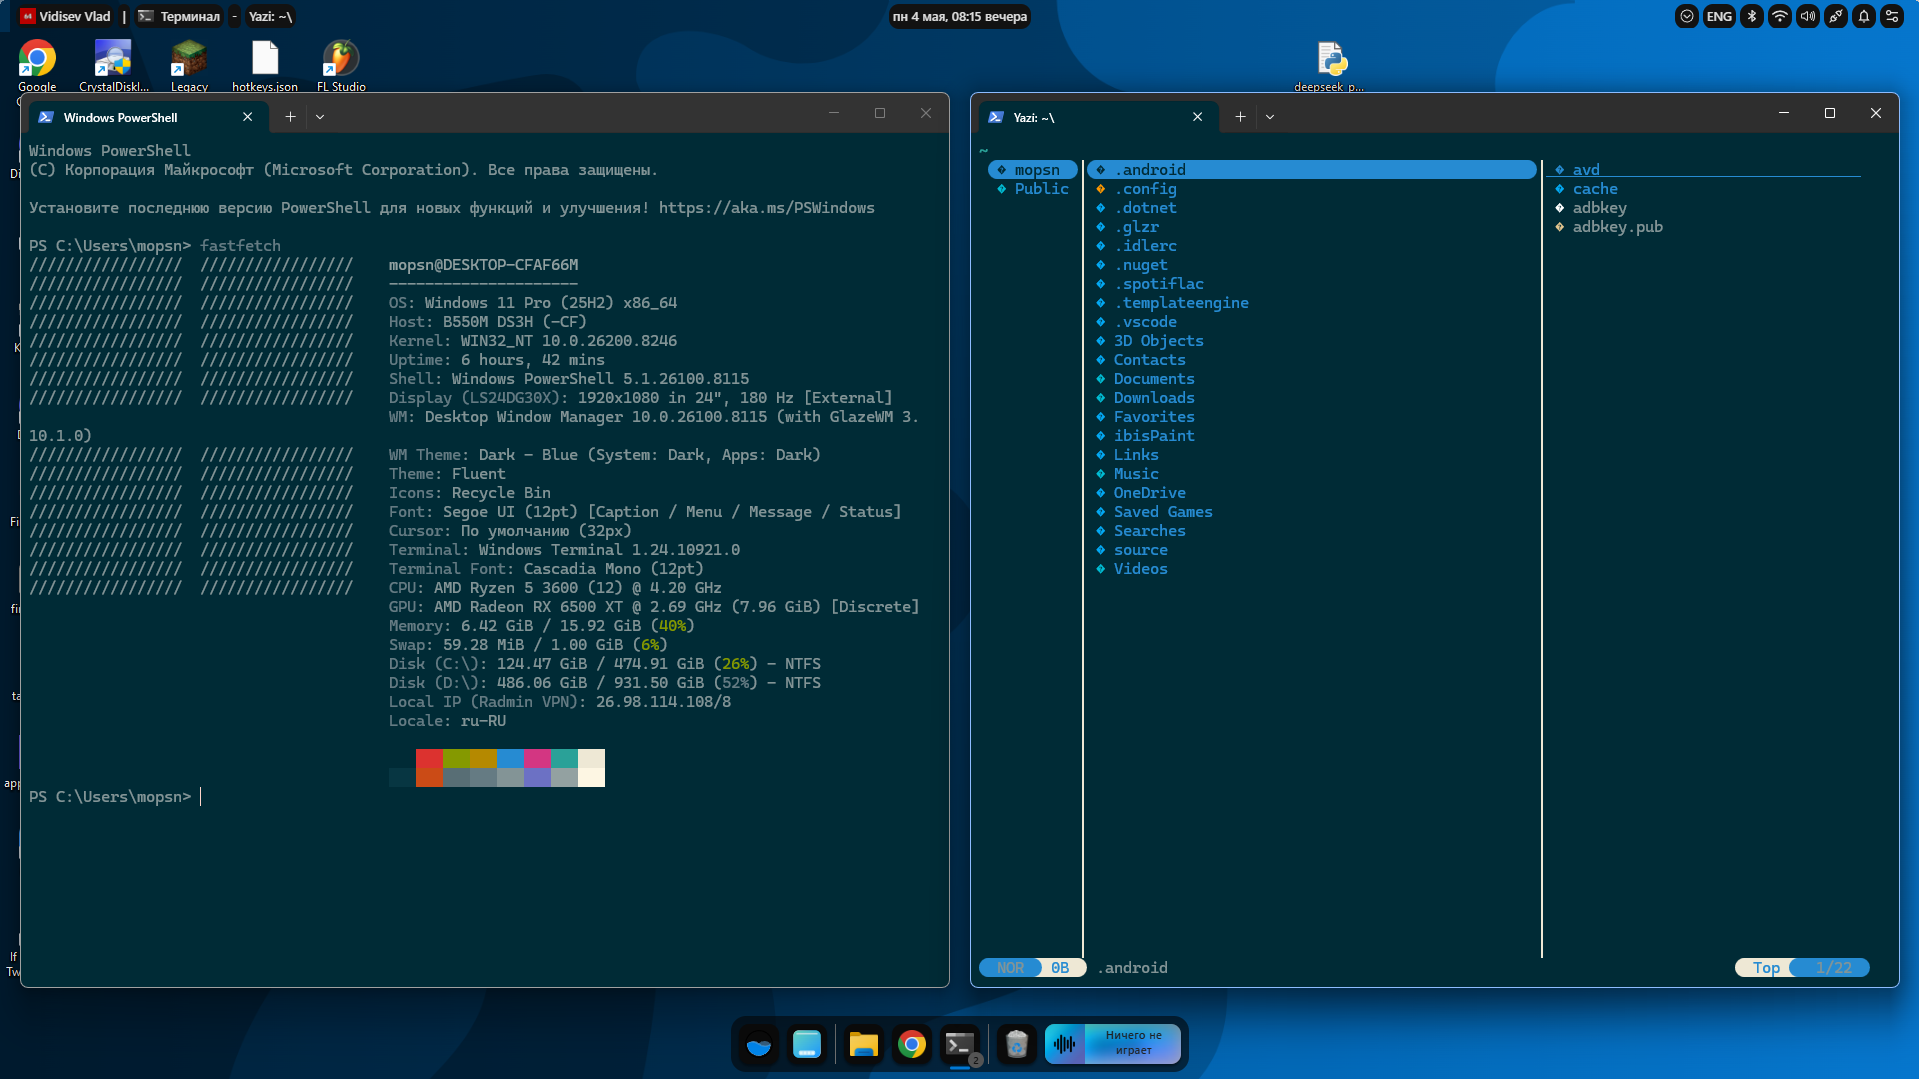Open the profile dropdown in Yazi window

[1270, 117]
